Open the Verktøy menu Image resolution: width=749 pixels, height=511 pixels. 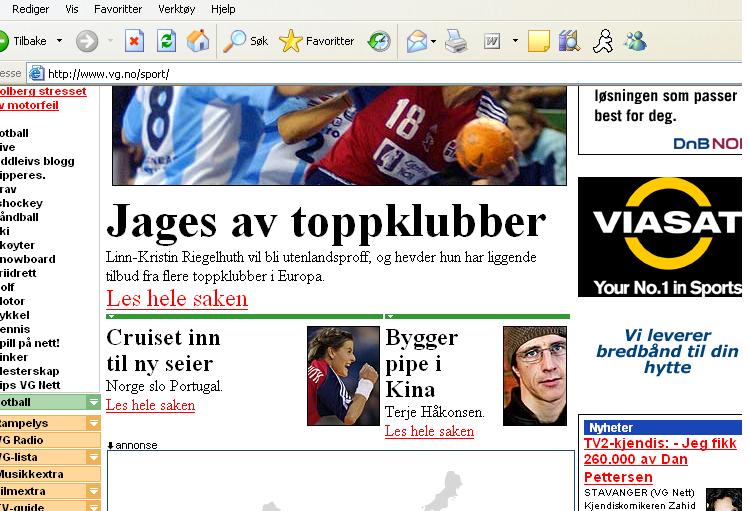[x=177, y=9]
